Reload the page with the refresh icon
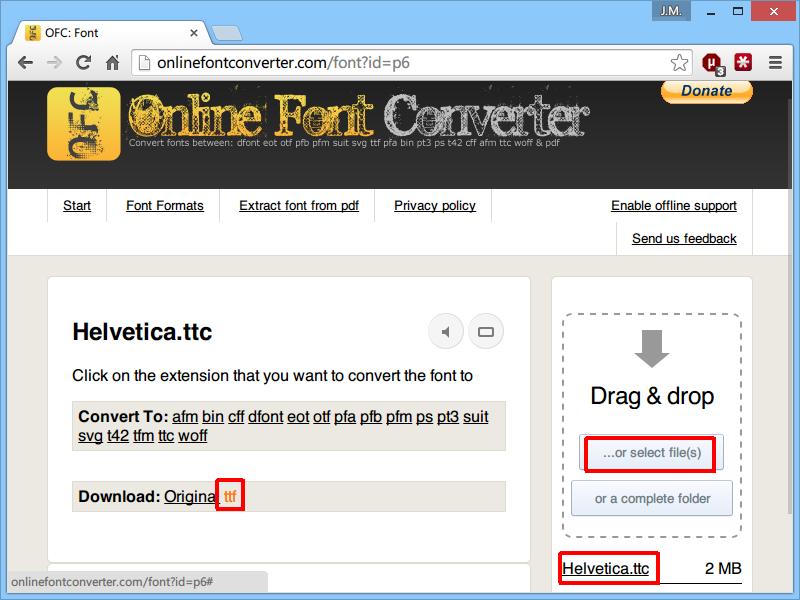 coord(84,63)
